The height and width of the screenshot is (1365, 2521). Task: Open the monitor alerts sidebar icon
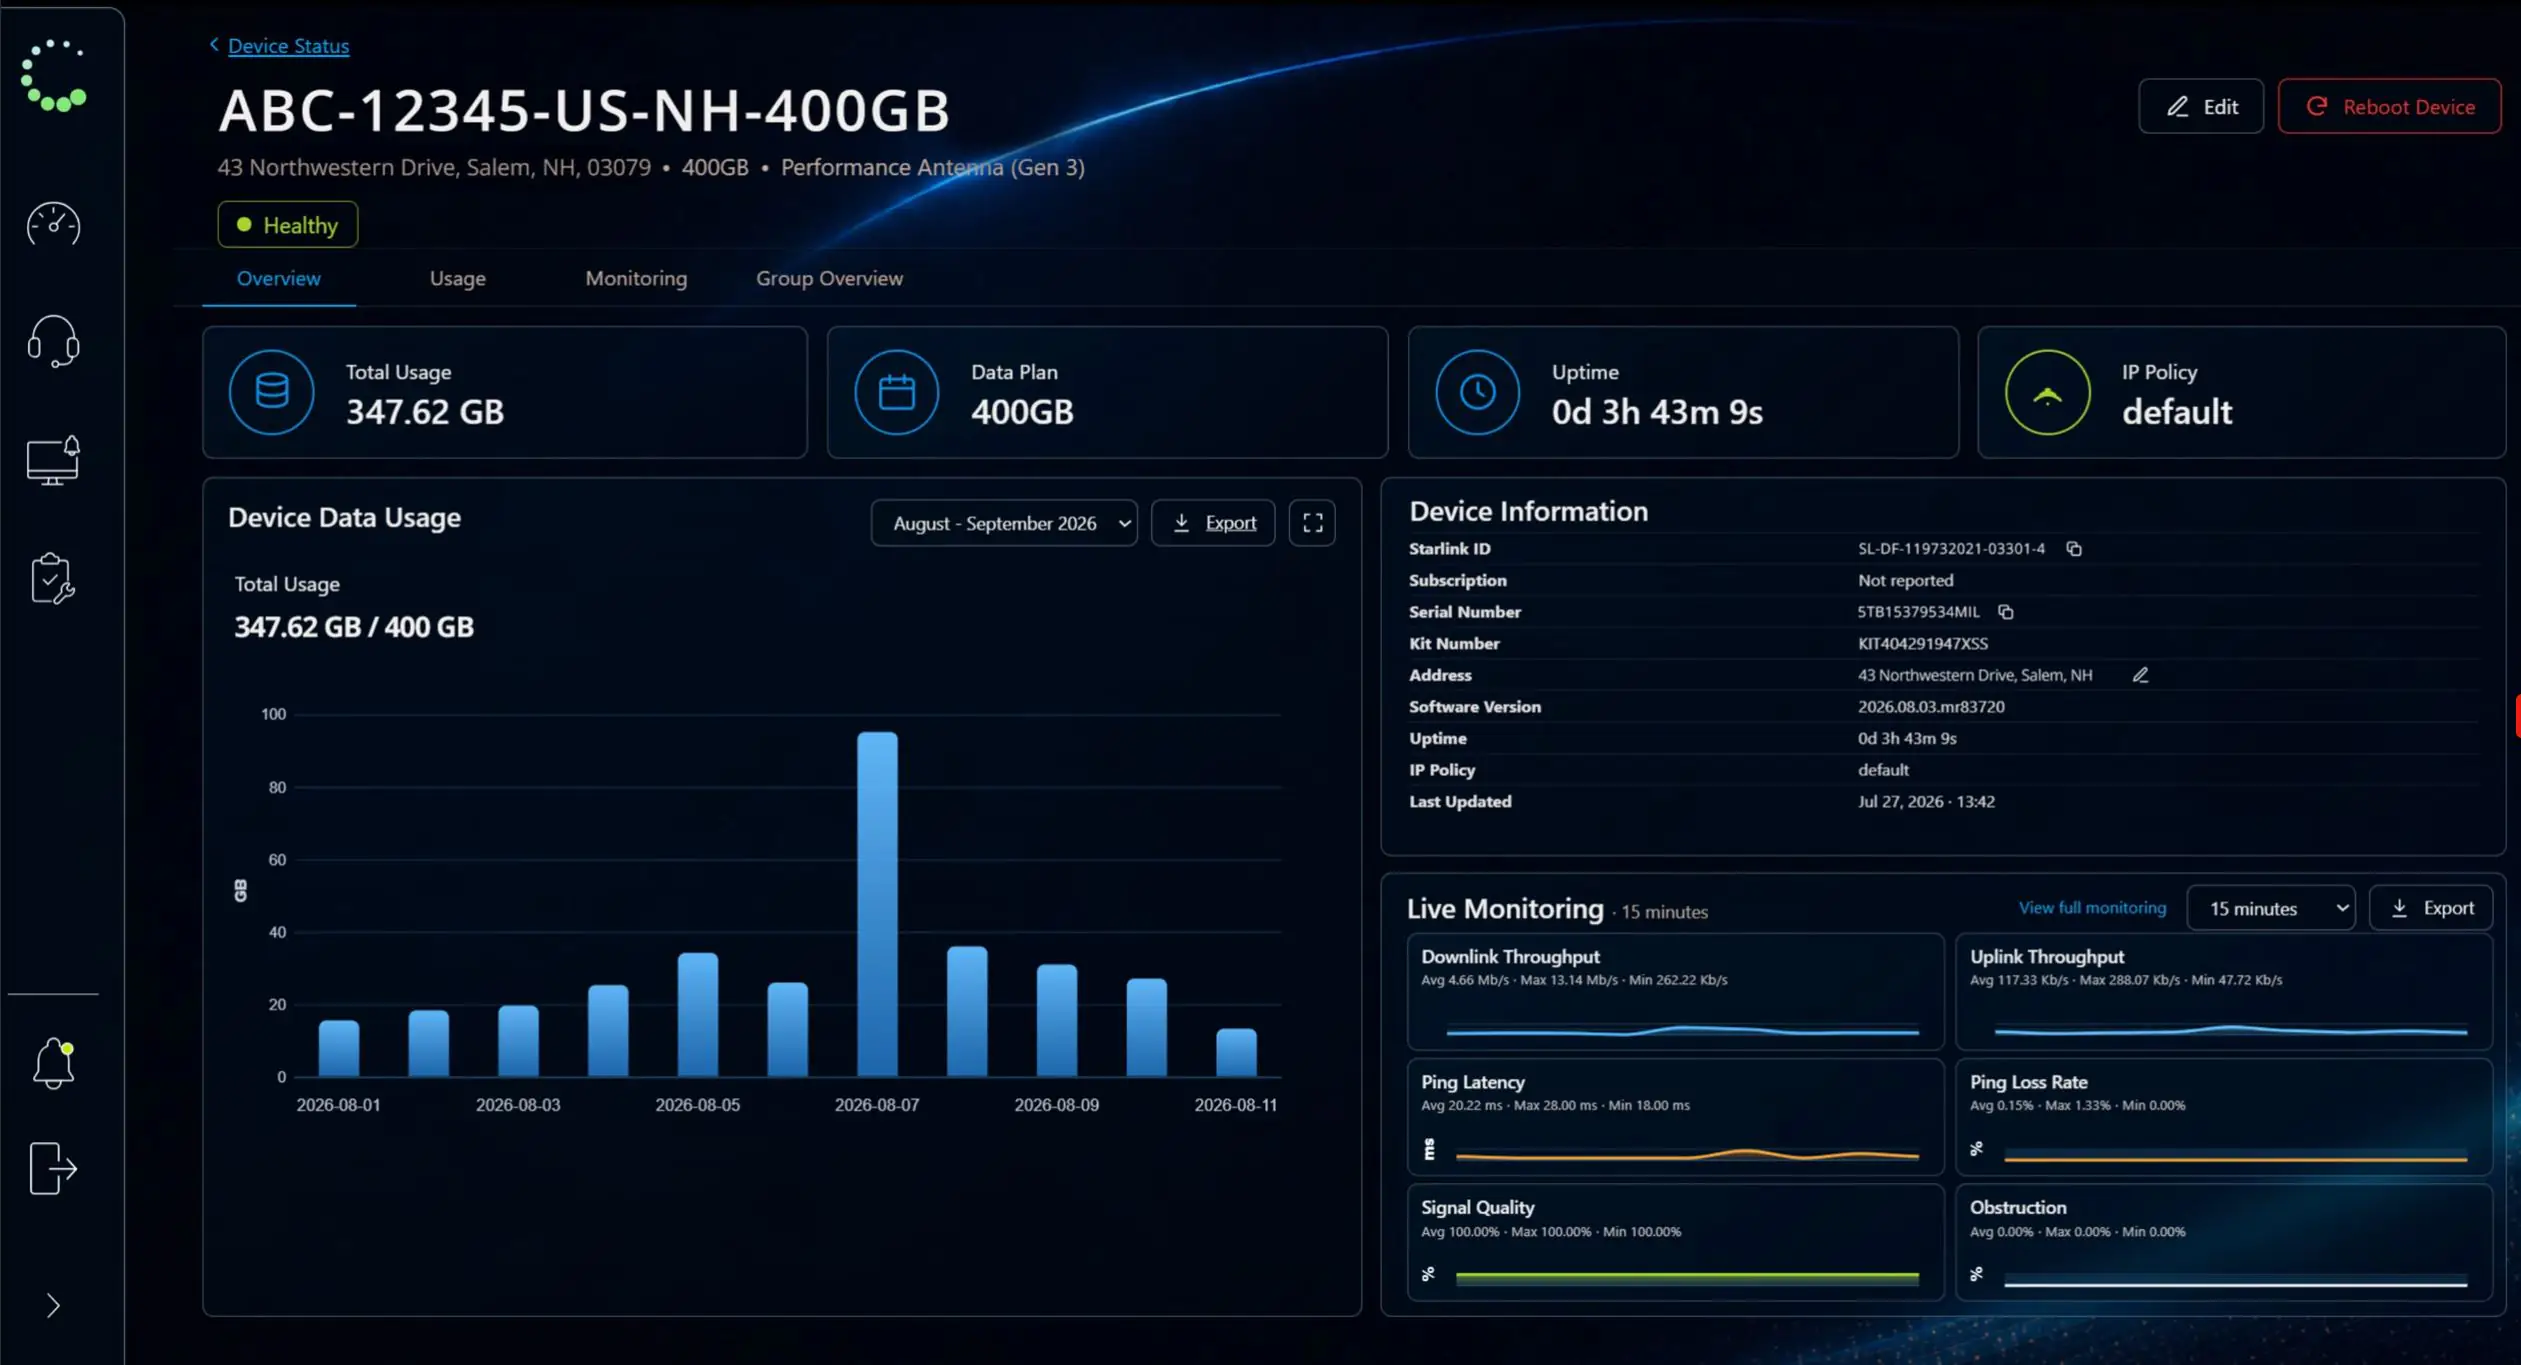click(x=53, y=460)
